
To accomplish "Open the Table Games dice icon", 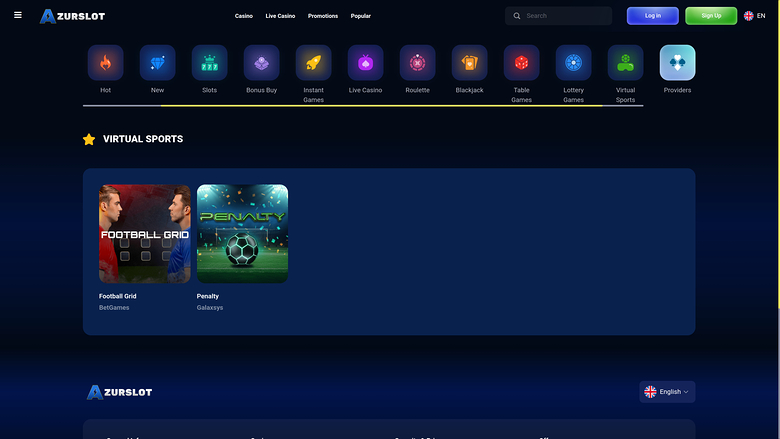I will [521, 63].
